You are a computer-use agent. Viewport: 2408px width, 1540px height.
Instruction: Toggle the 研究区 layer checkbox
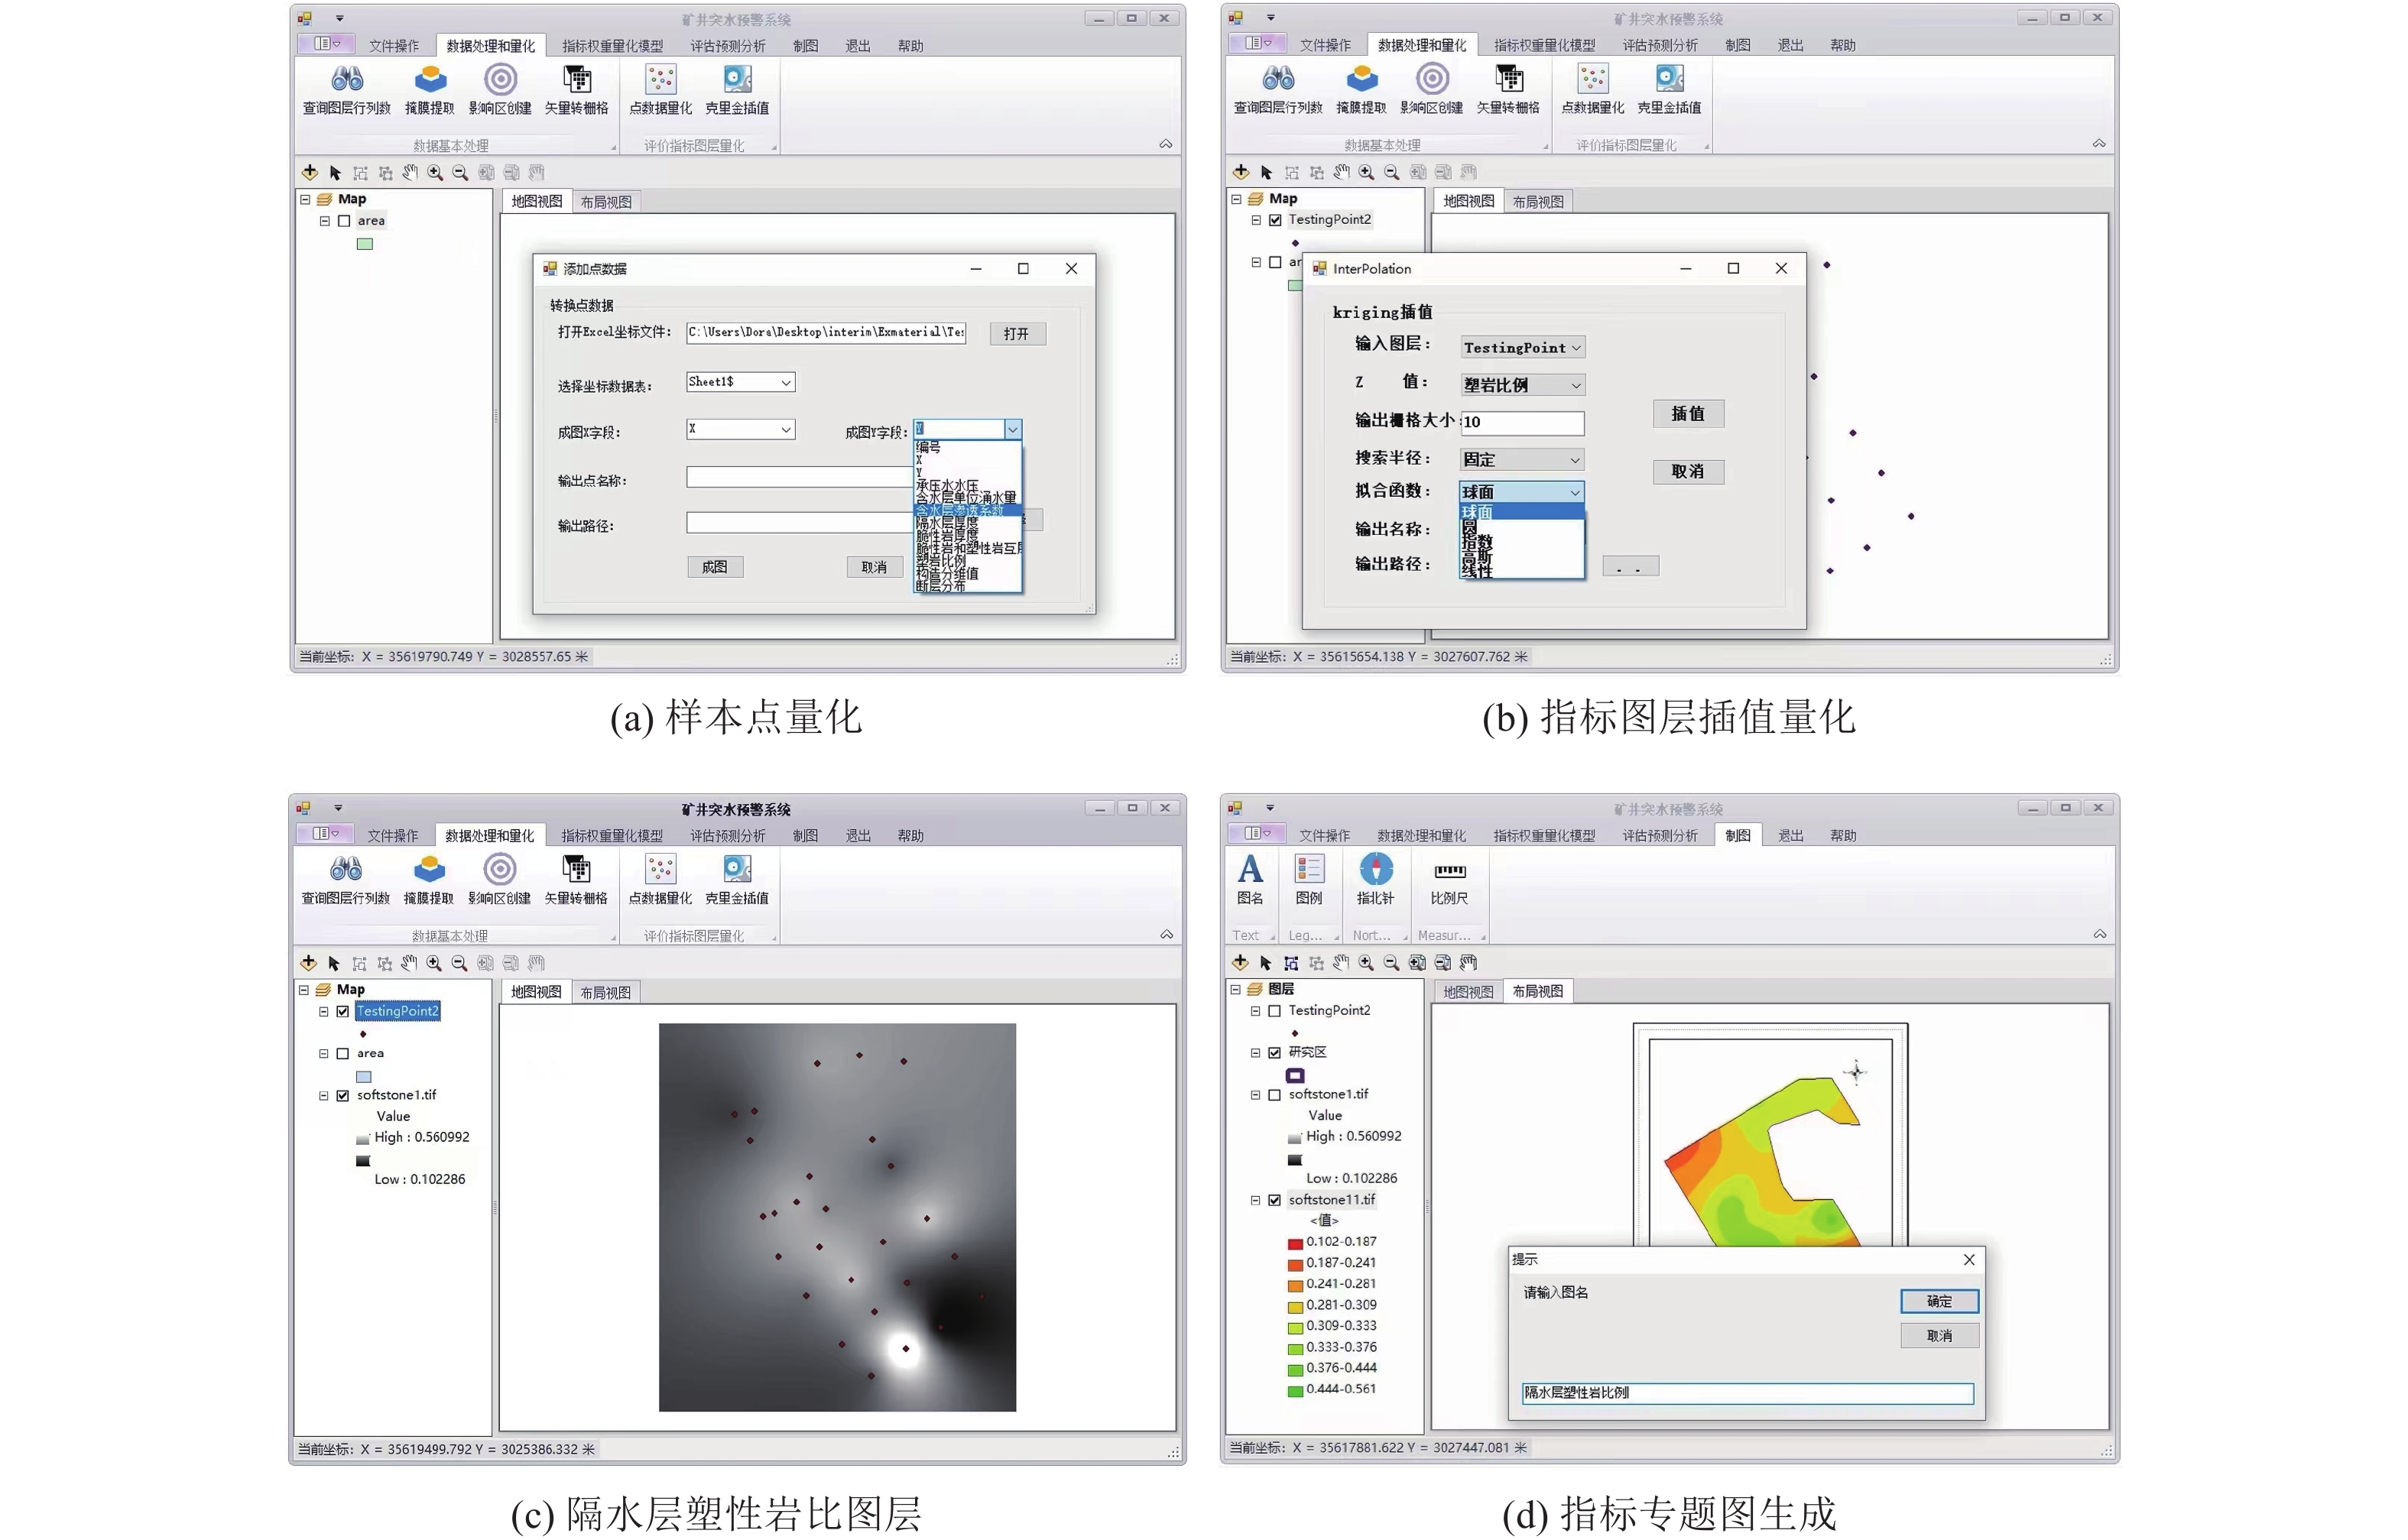(1274, 1053)
